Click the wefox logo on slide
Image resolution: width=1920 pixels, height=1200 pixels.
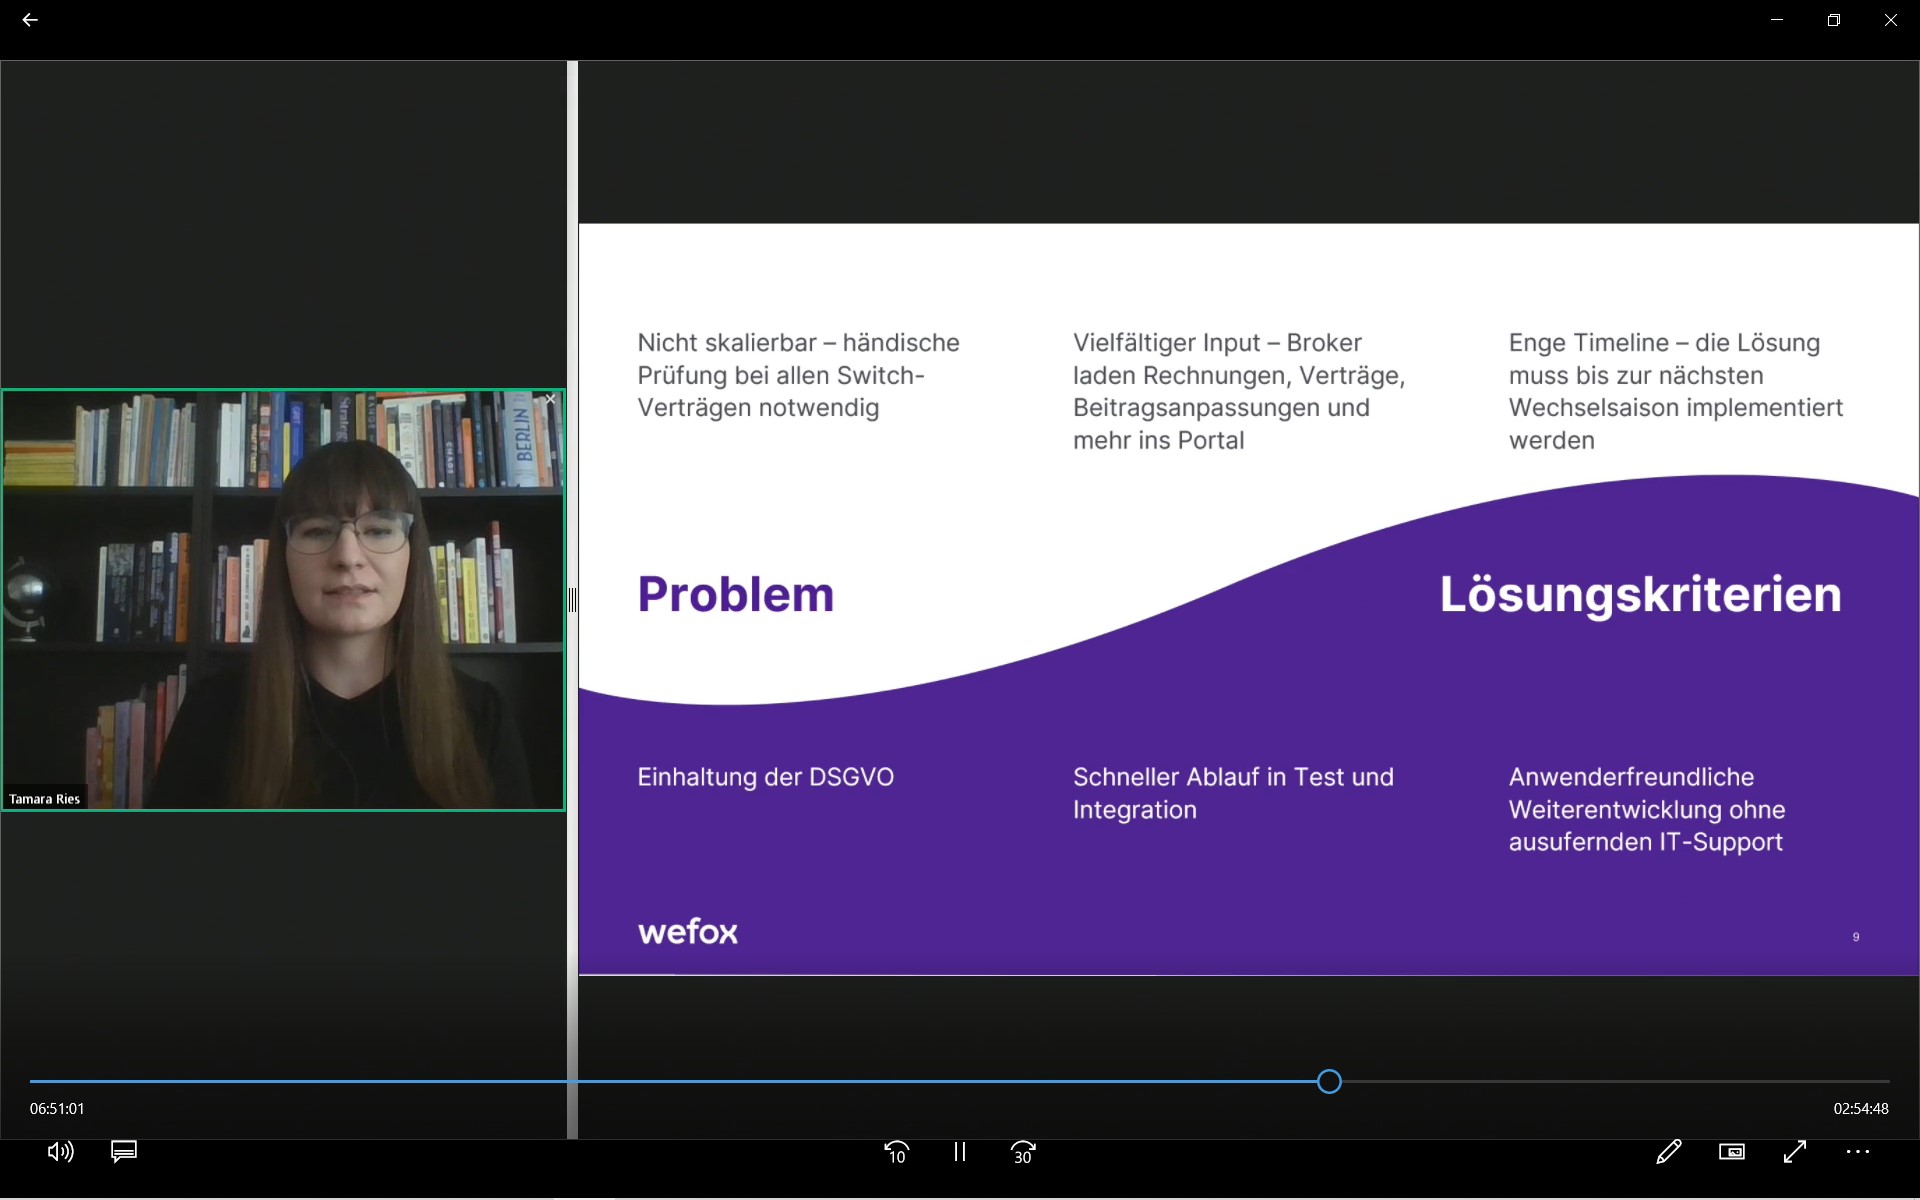(x=688, y=932)
